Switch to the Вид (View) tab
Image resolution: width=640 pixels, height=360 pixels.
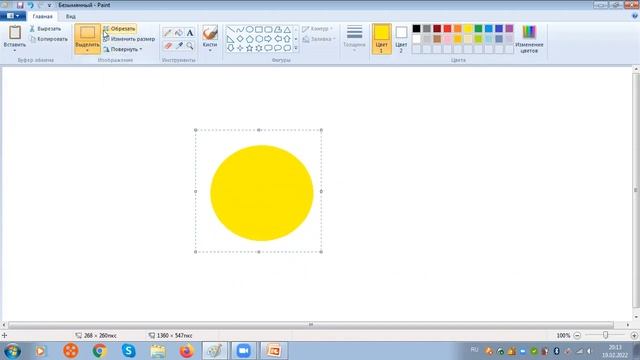click(x=71, y=17)
